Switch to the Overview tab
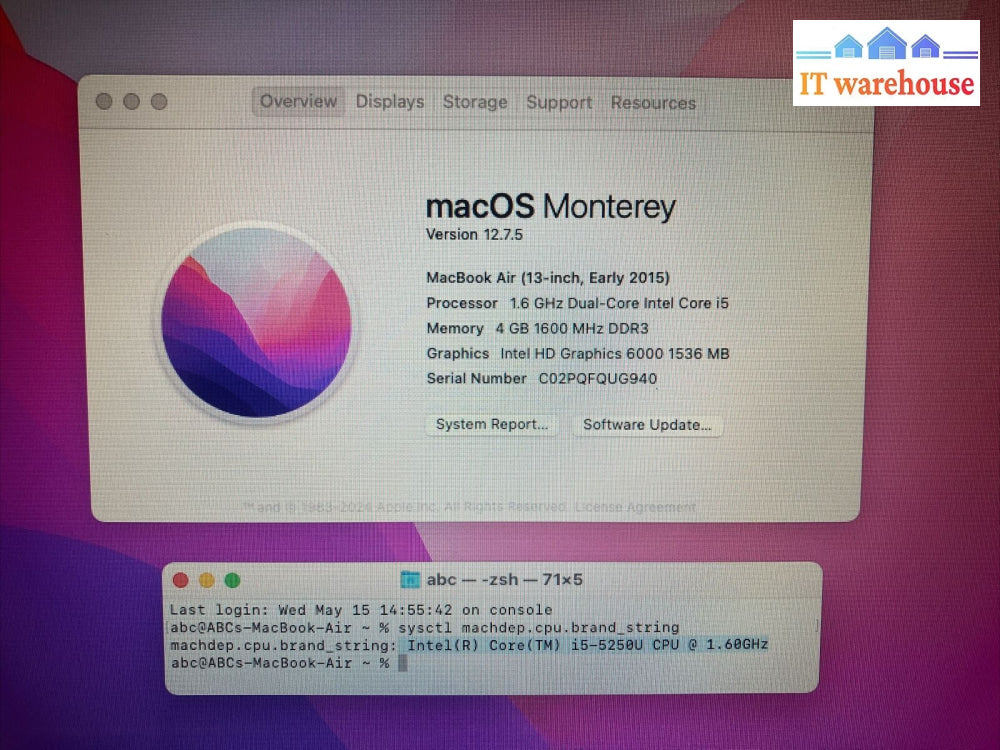 pos(298,101)
